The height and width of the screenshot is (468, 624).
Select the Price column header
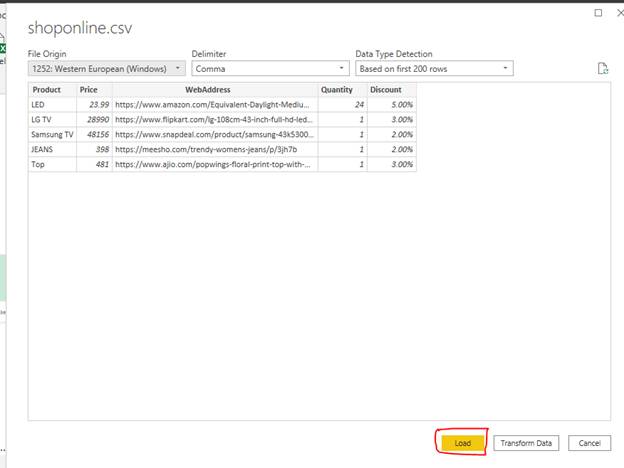(94, 90)
